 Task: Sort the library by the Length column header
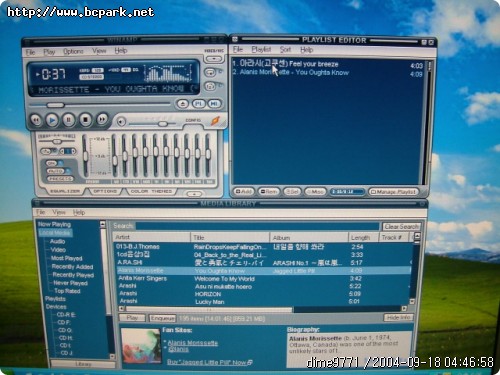click(x=363, y=238)
